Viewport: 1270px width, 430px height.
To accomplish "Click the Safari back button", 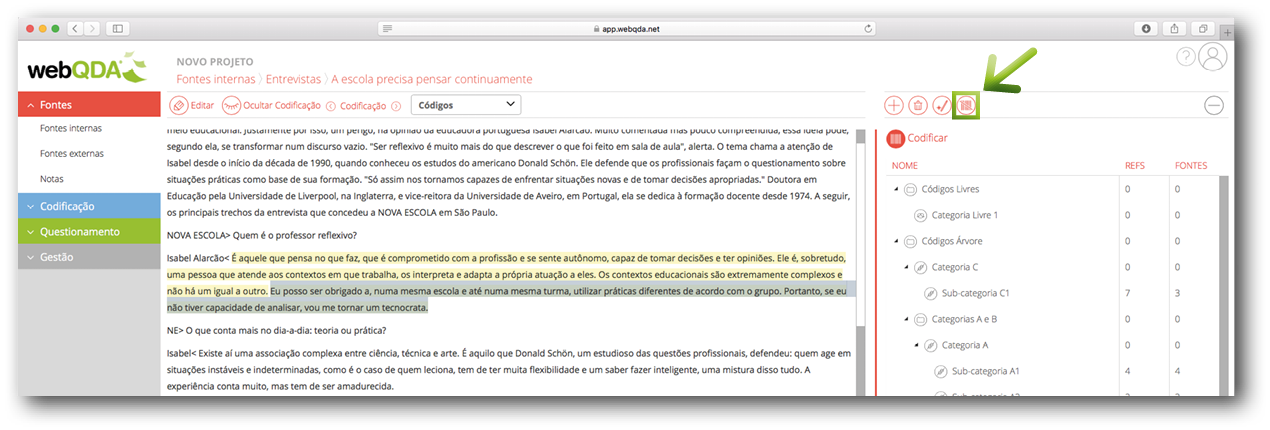I will click(76, 28).
